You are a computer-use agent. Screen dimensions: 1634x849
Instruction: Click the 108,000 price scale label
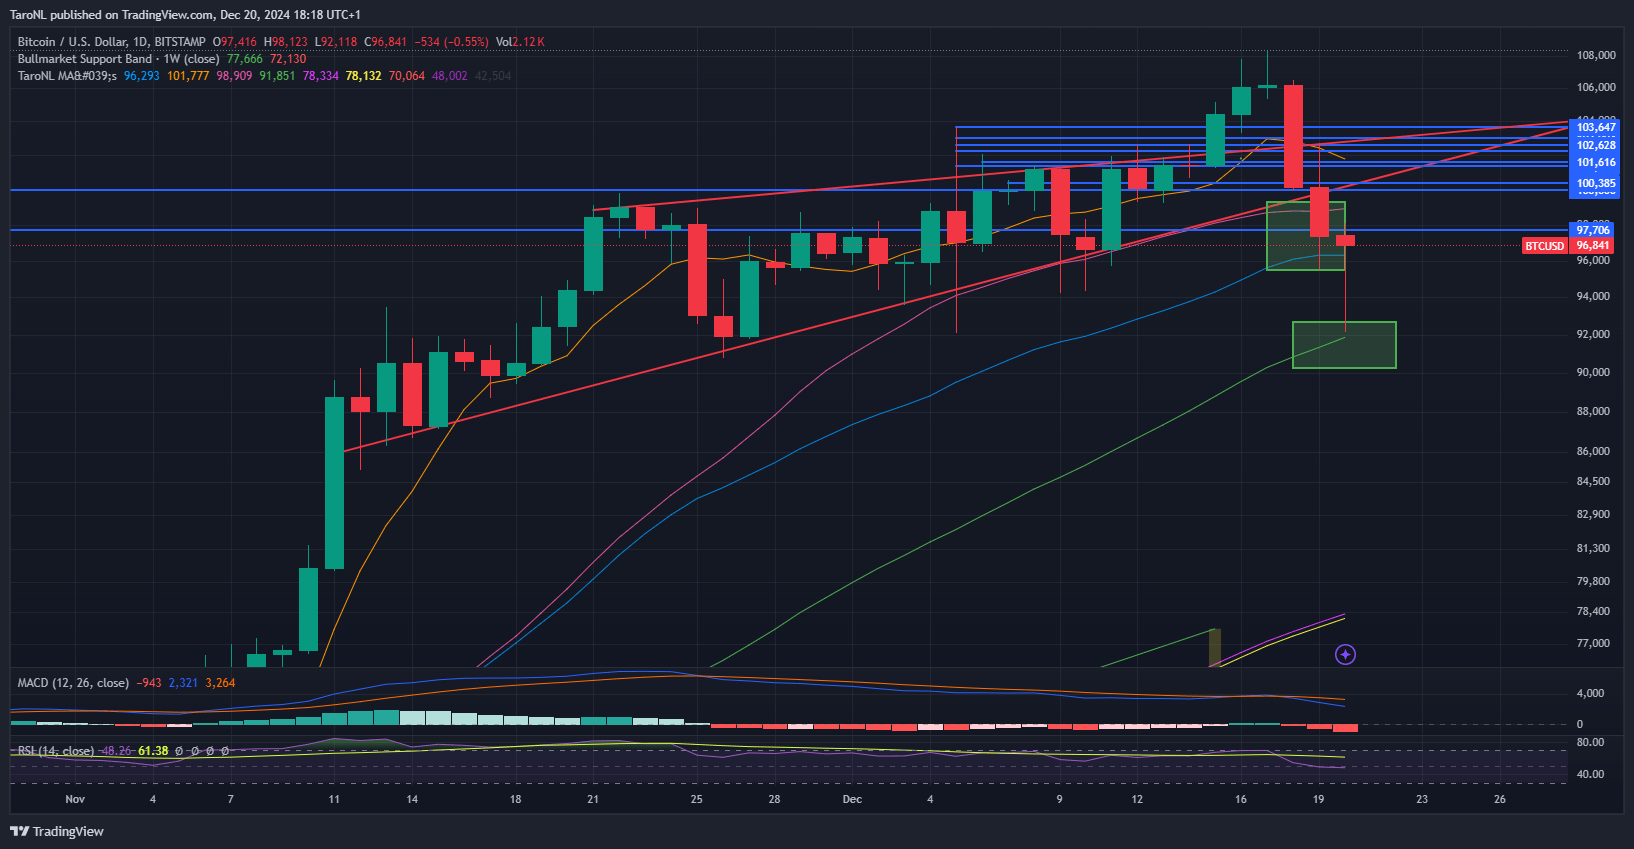[1596, 55]
